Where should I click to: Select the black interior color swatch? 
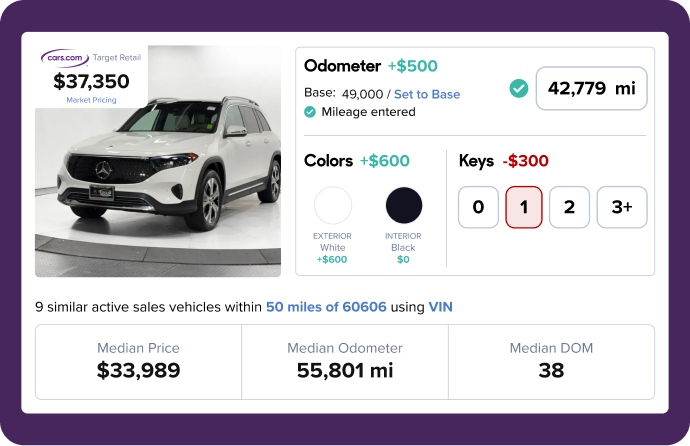tap(404, 205)
